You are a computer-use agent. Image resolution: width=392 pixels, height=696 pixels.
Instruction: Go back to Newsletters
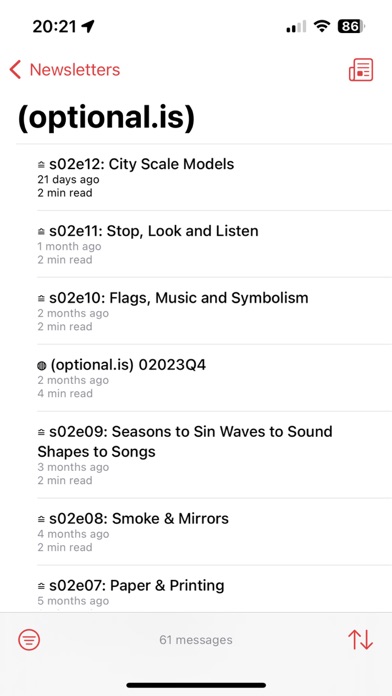pyautogui.click(x=65, y=70)
